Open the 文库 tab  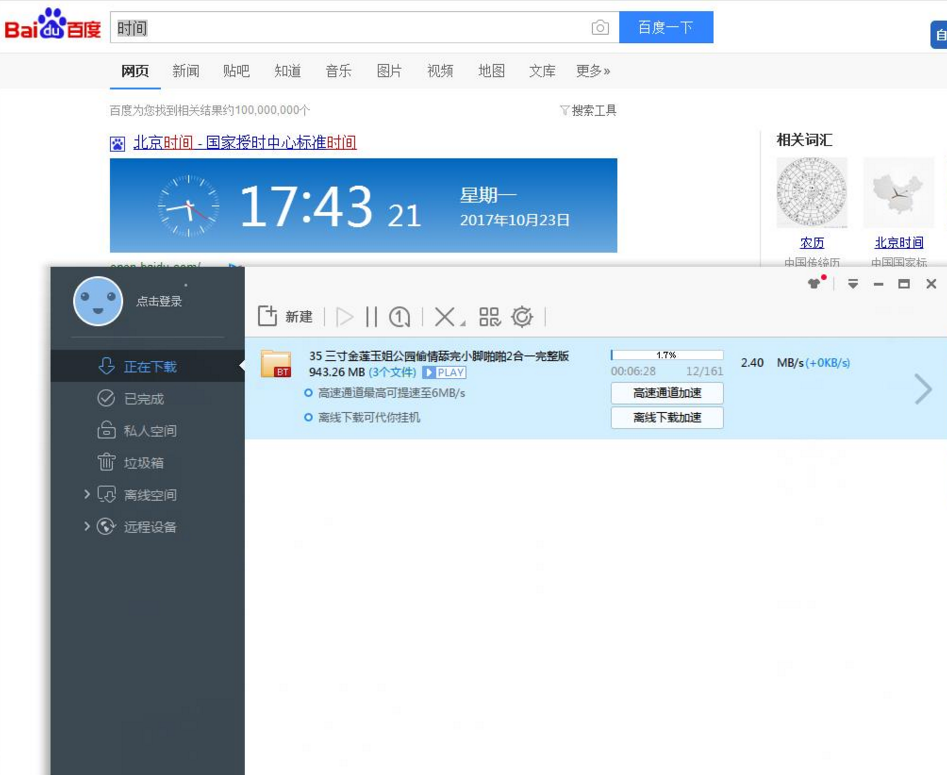(x=542, y=71)
